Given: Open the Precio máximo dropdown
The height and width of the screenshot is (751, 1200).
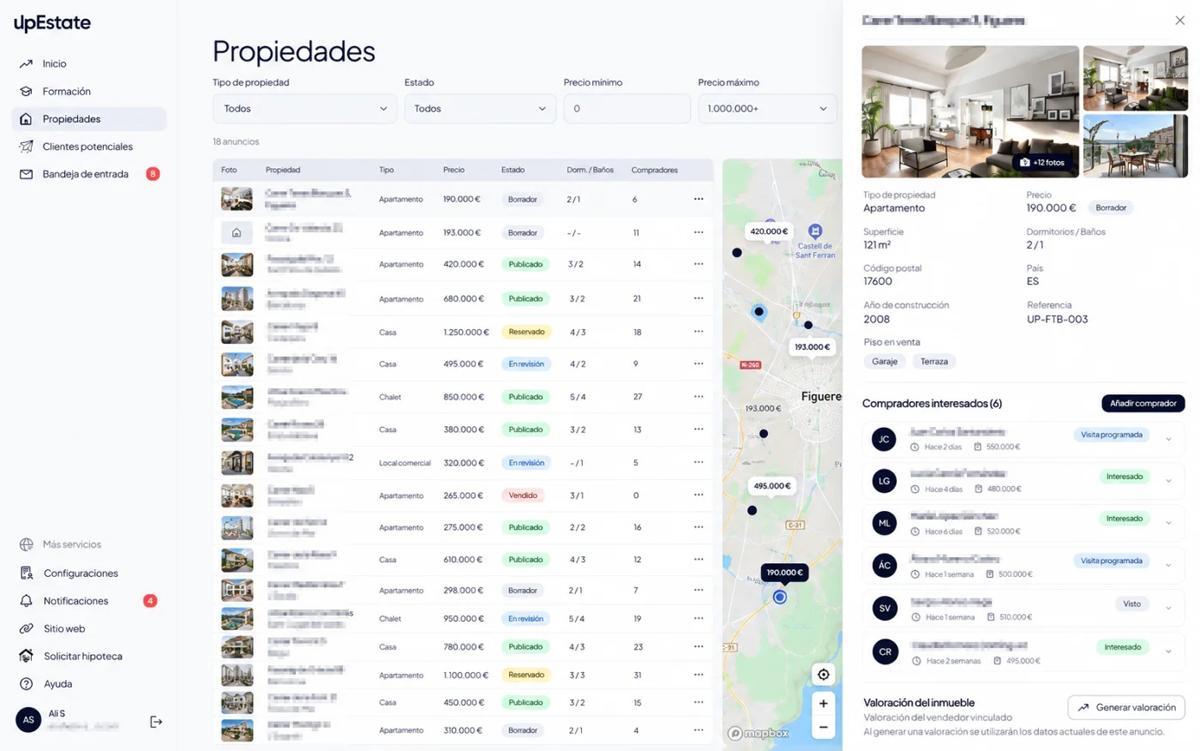Looking at the screenshot, I should coord(767,108).
